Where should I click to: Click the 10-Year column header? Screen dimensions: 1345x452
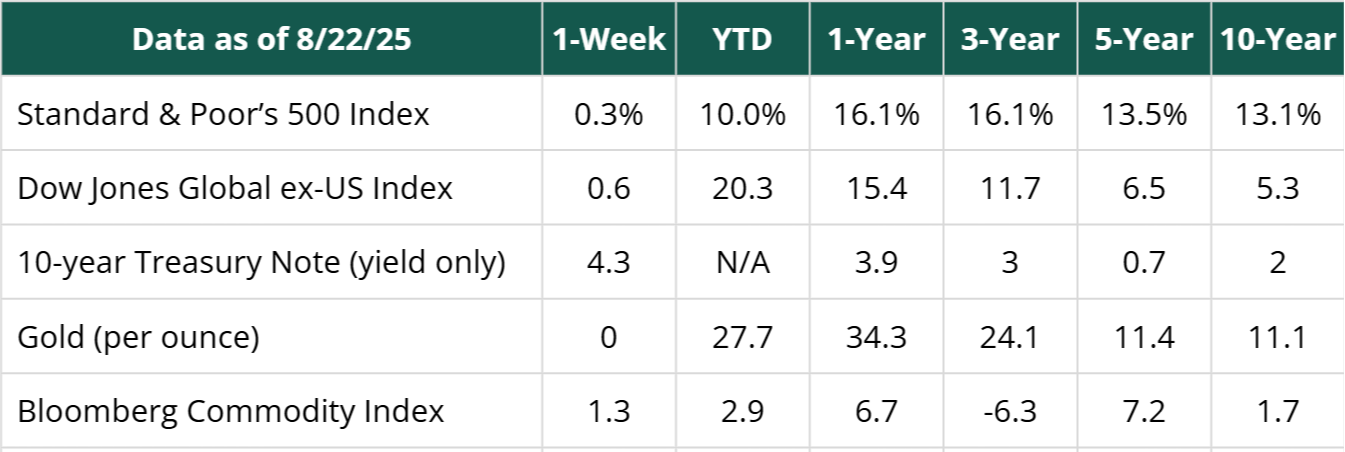pyautogui.click(x=1277, y=39)
